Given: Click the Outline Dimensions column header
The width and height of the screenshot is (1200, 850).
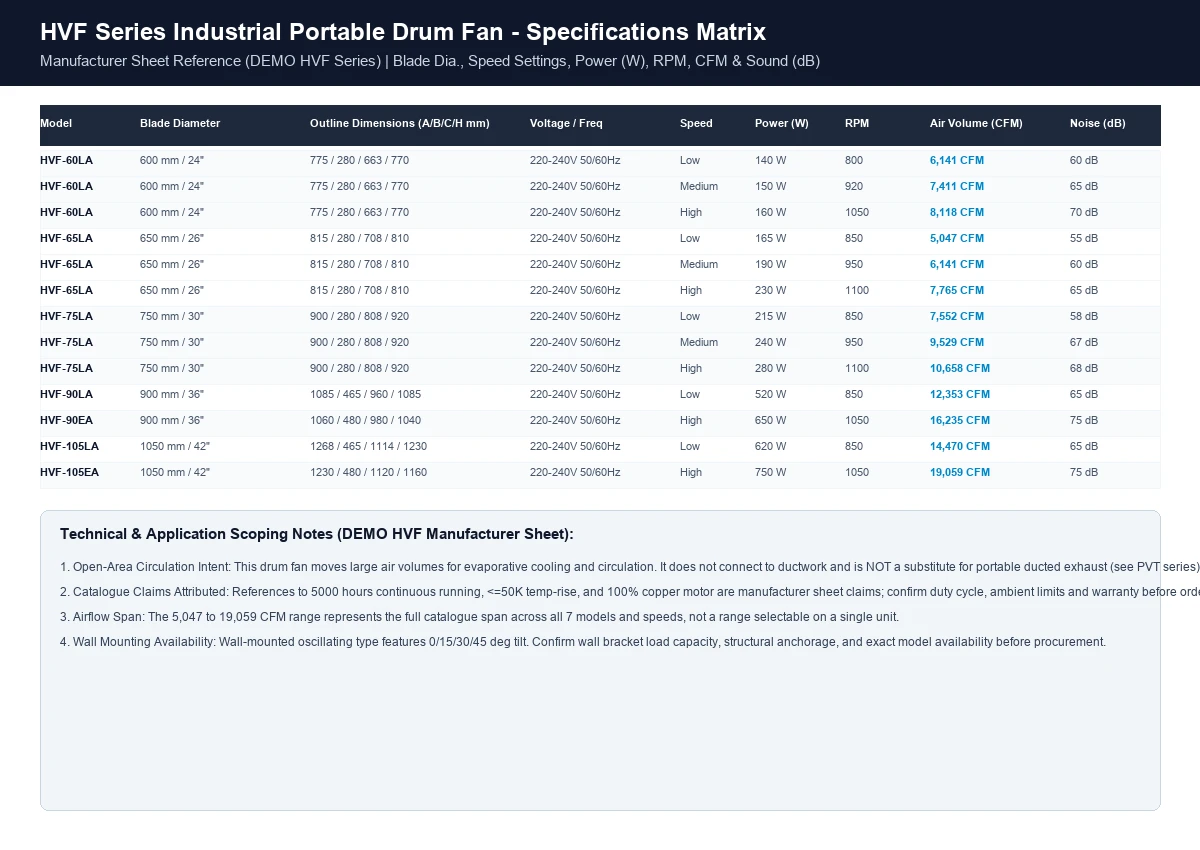Looking at the screenshot, I should pyautogui.click(x=400, y=124).
